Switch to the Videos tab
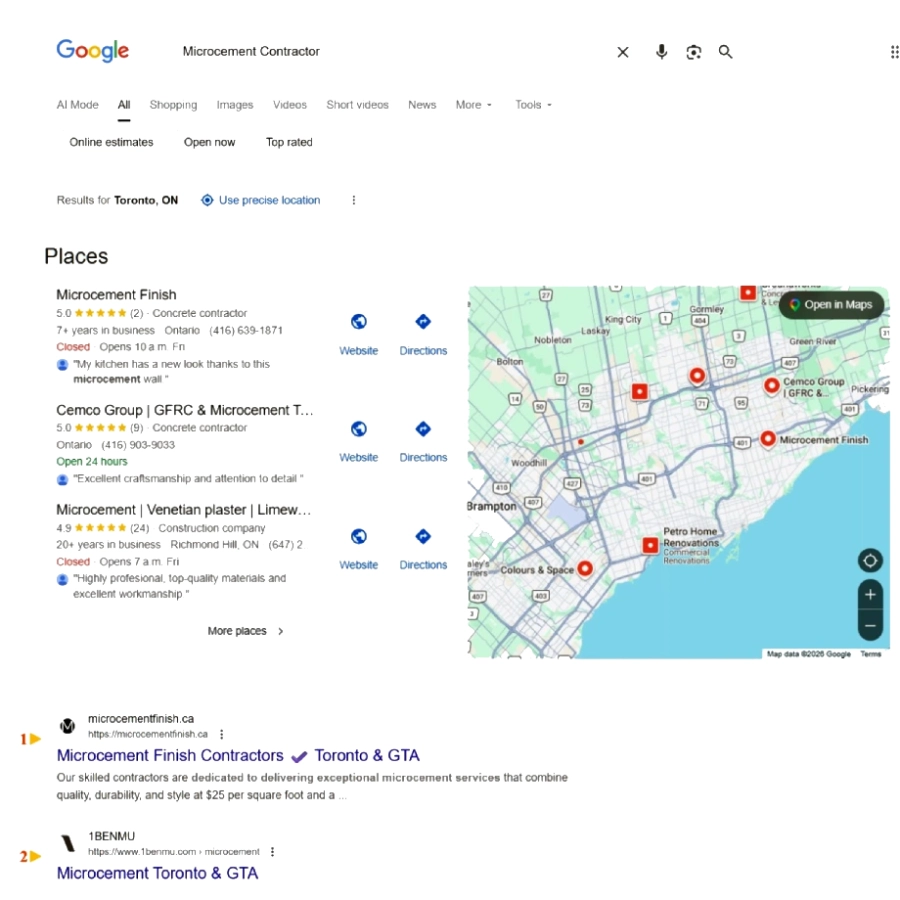 [x=290, y=105]
